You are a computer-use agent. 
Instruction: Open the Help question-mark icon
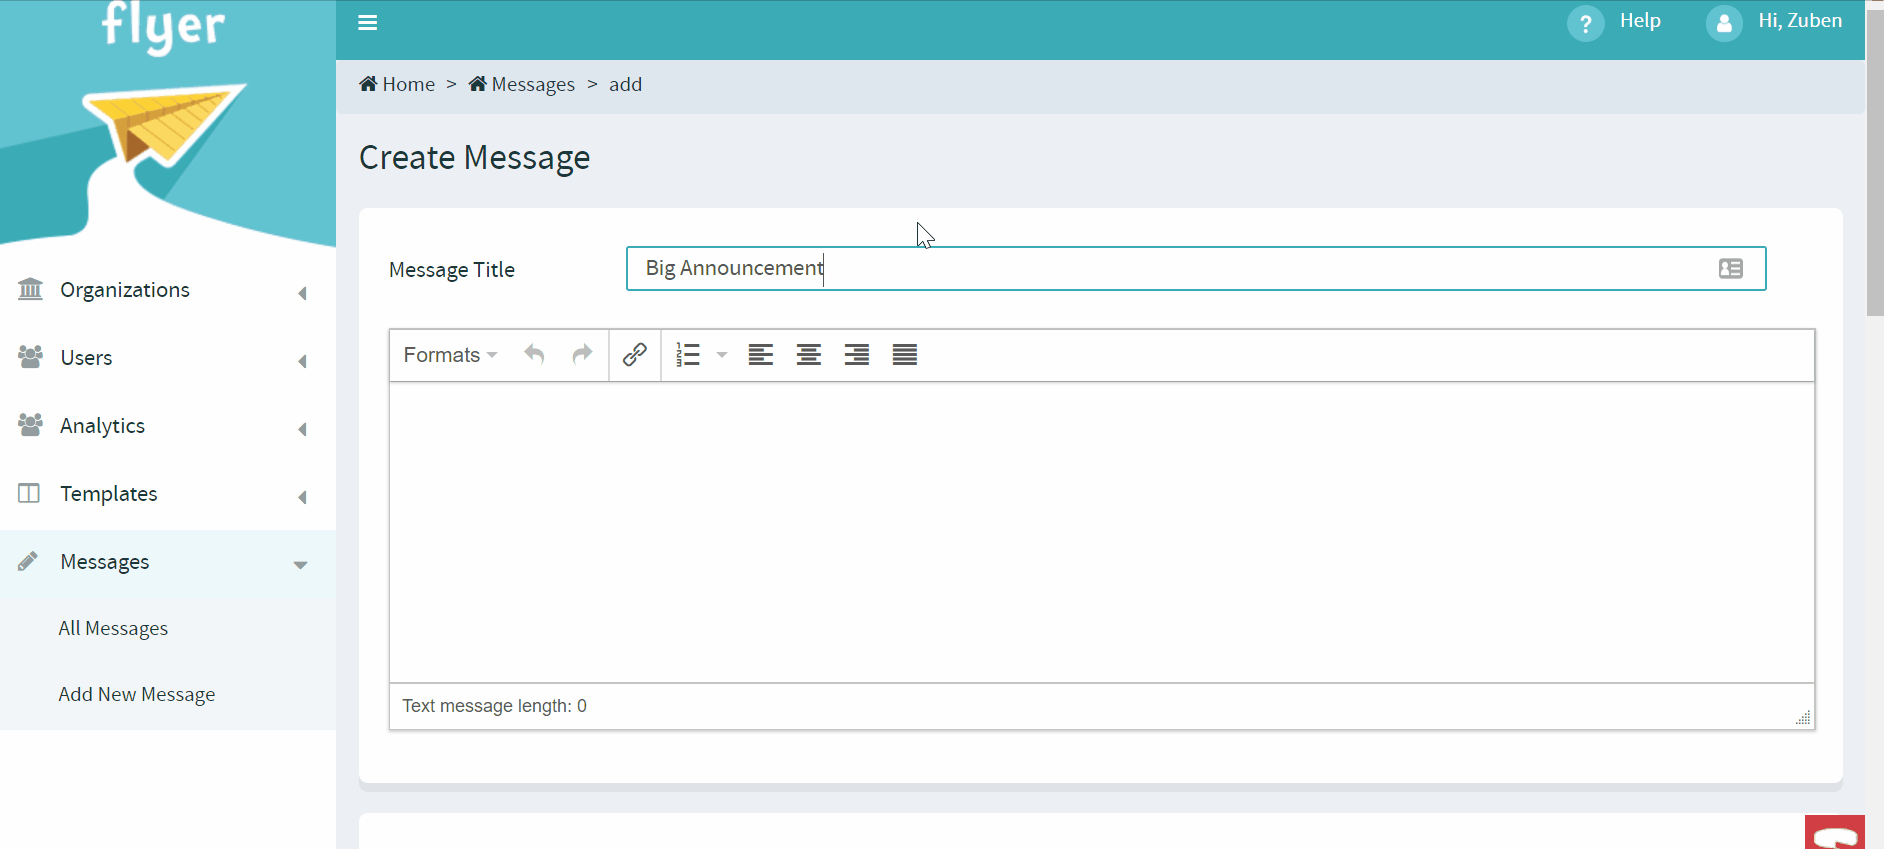tap(1585, 23)
